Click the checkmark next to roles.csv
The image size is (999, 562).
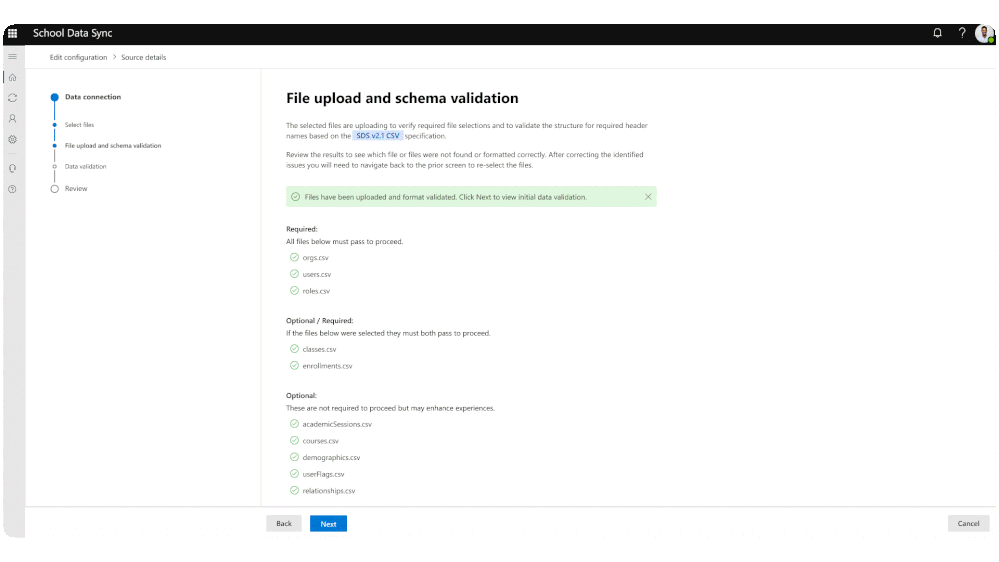(x=294, y=291)
